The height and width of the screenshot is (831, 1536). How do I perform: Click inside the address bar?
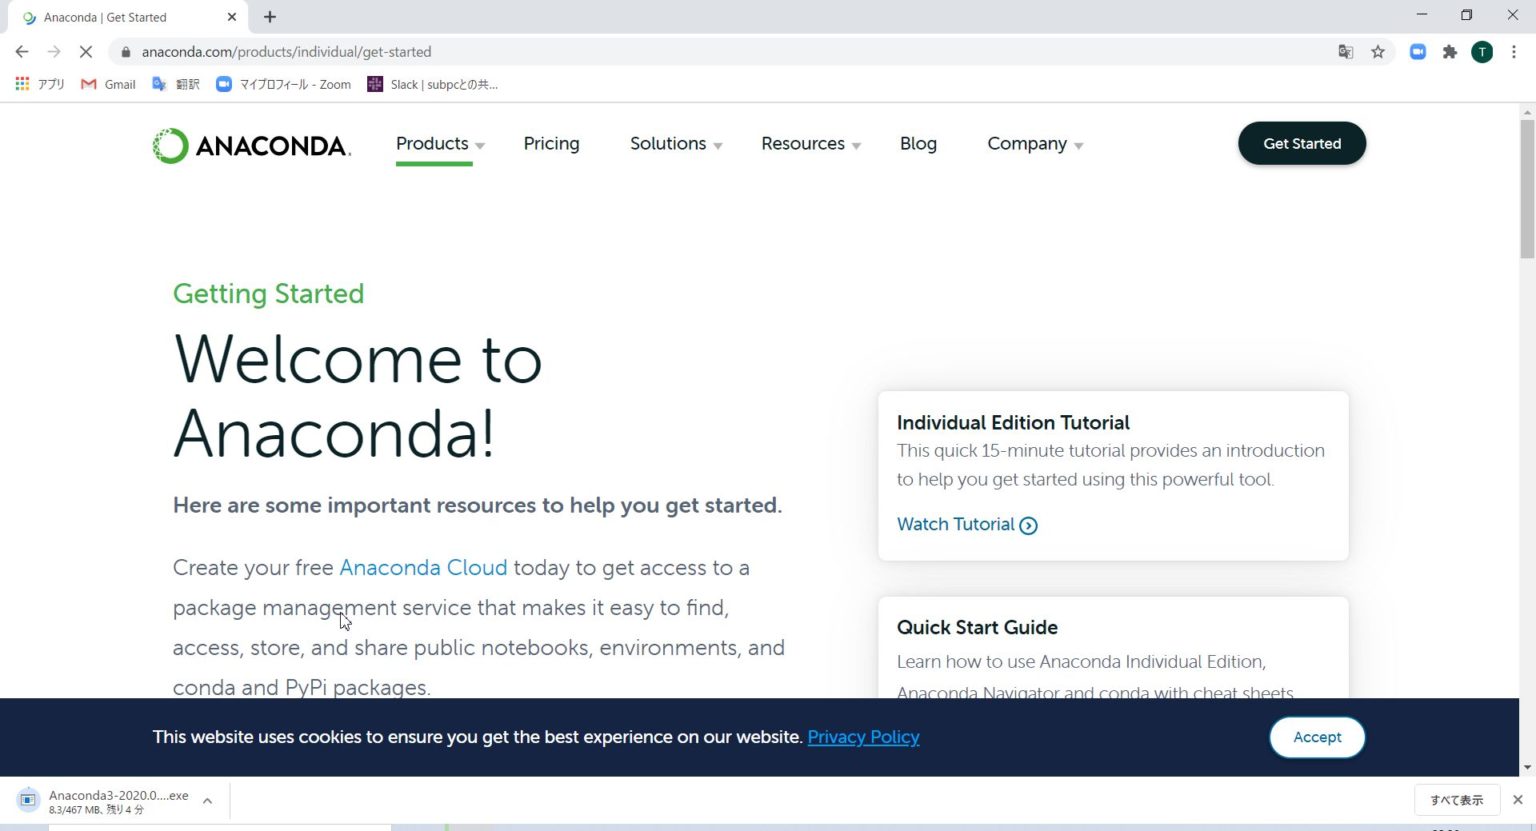coord(700,51)
